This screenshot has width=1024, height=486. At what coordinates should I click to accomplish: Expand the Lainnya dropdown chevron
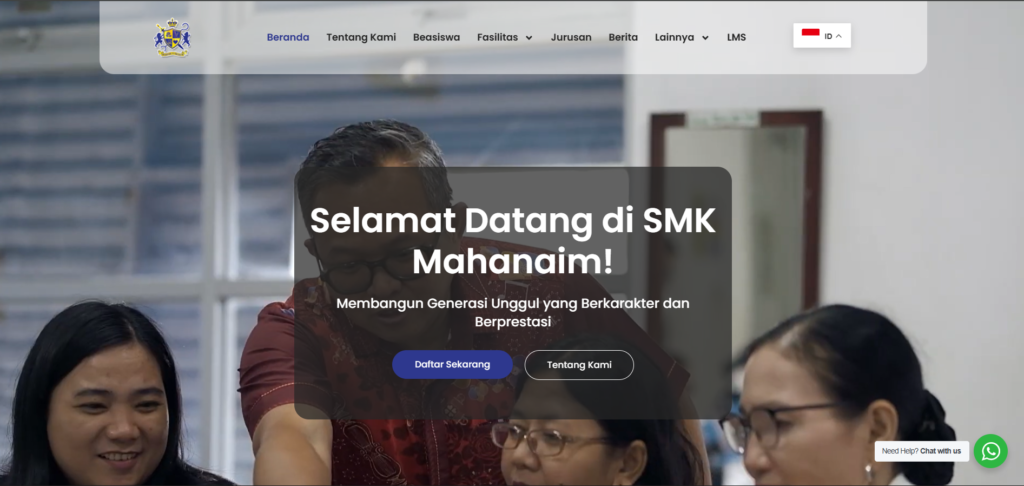coord(705,38)
